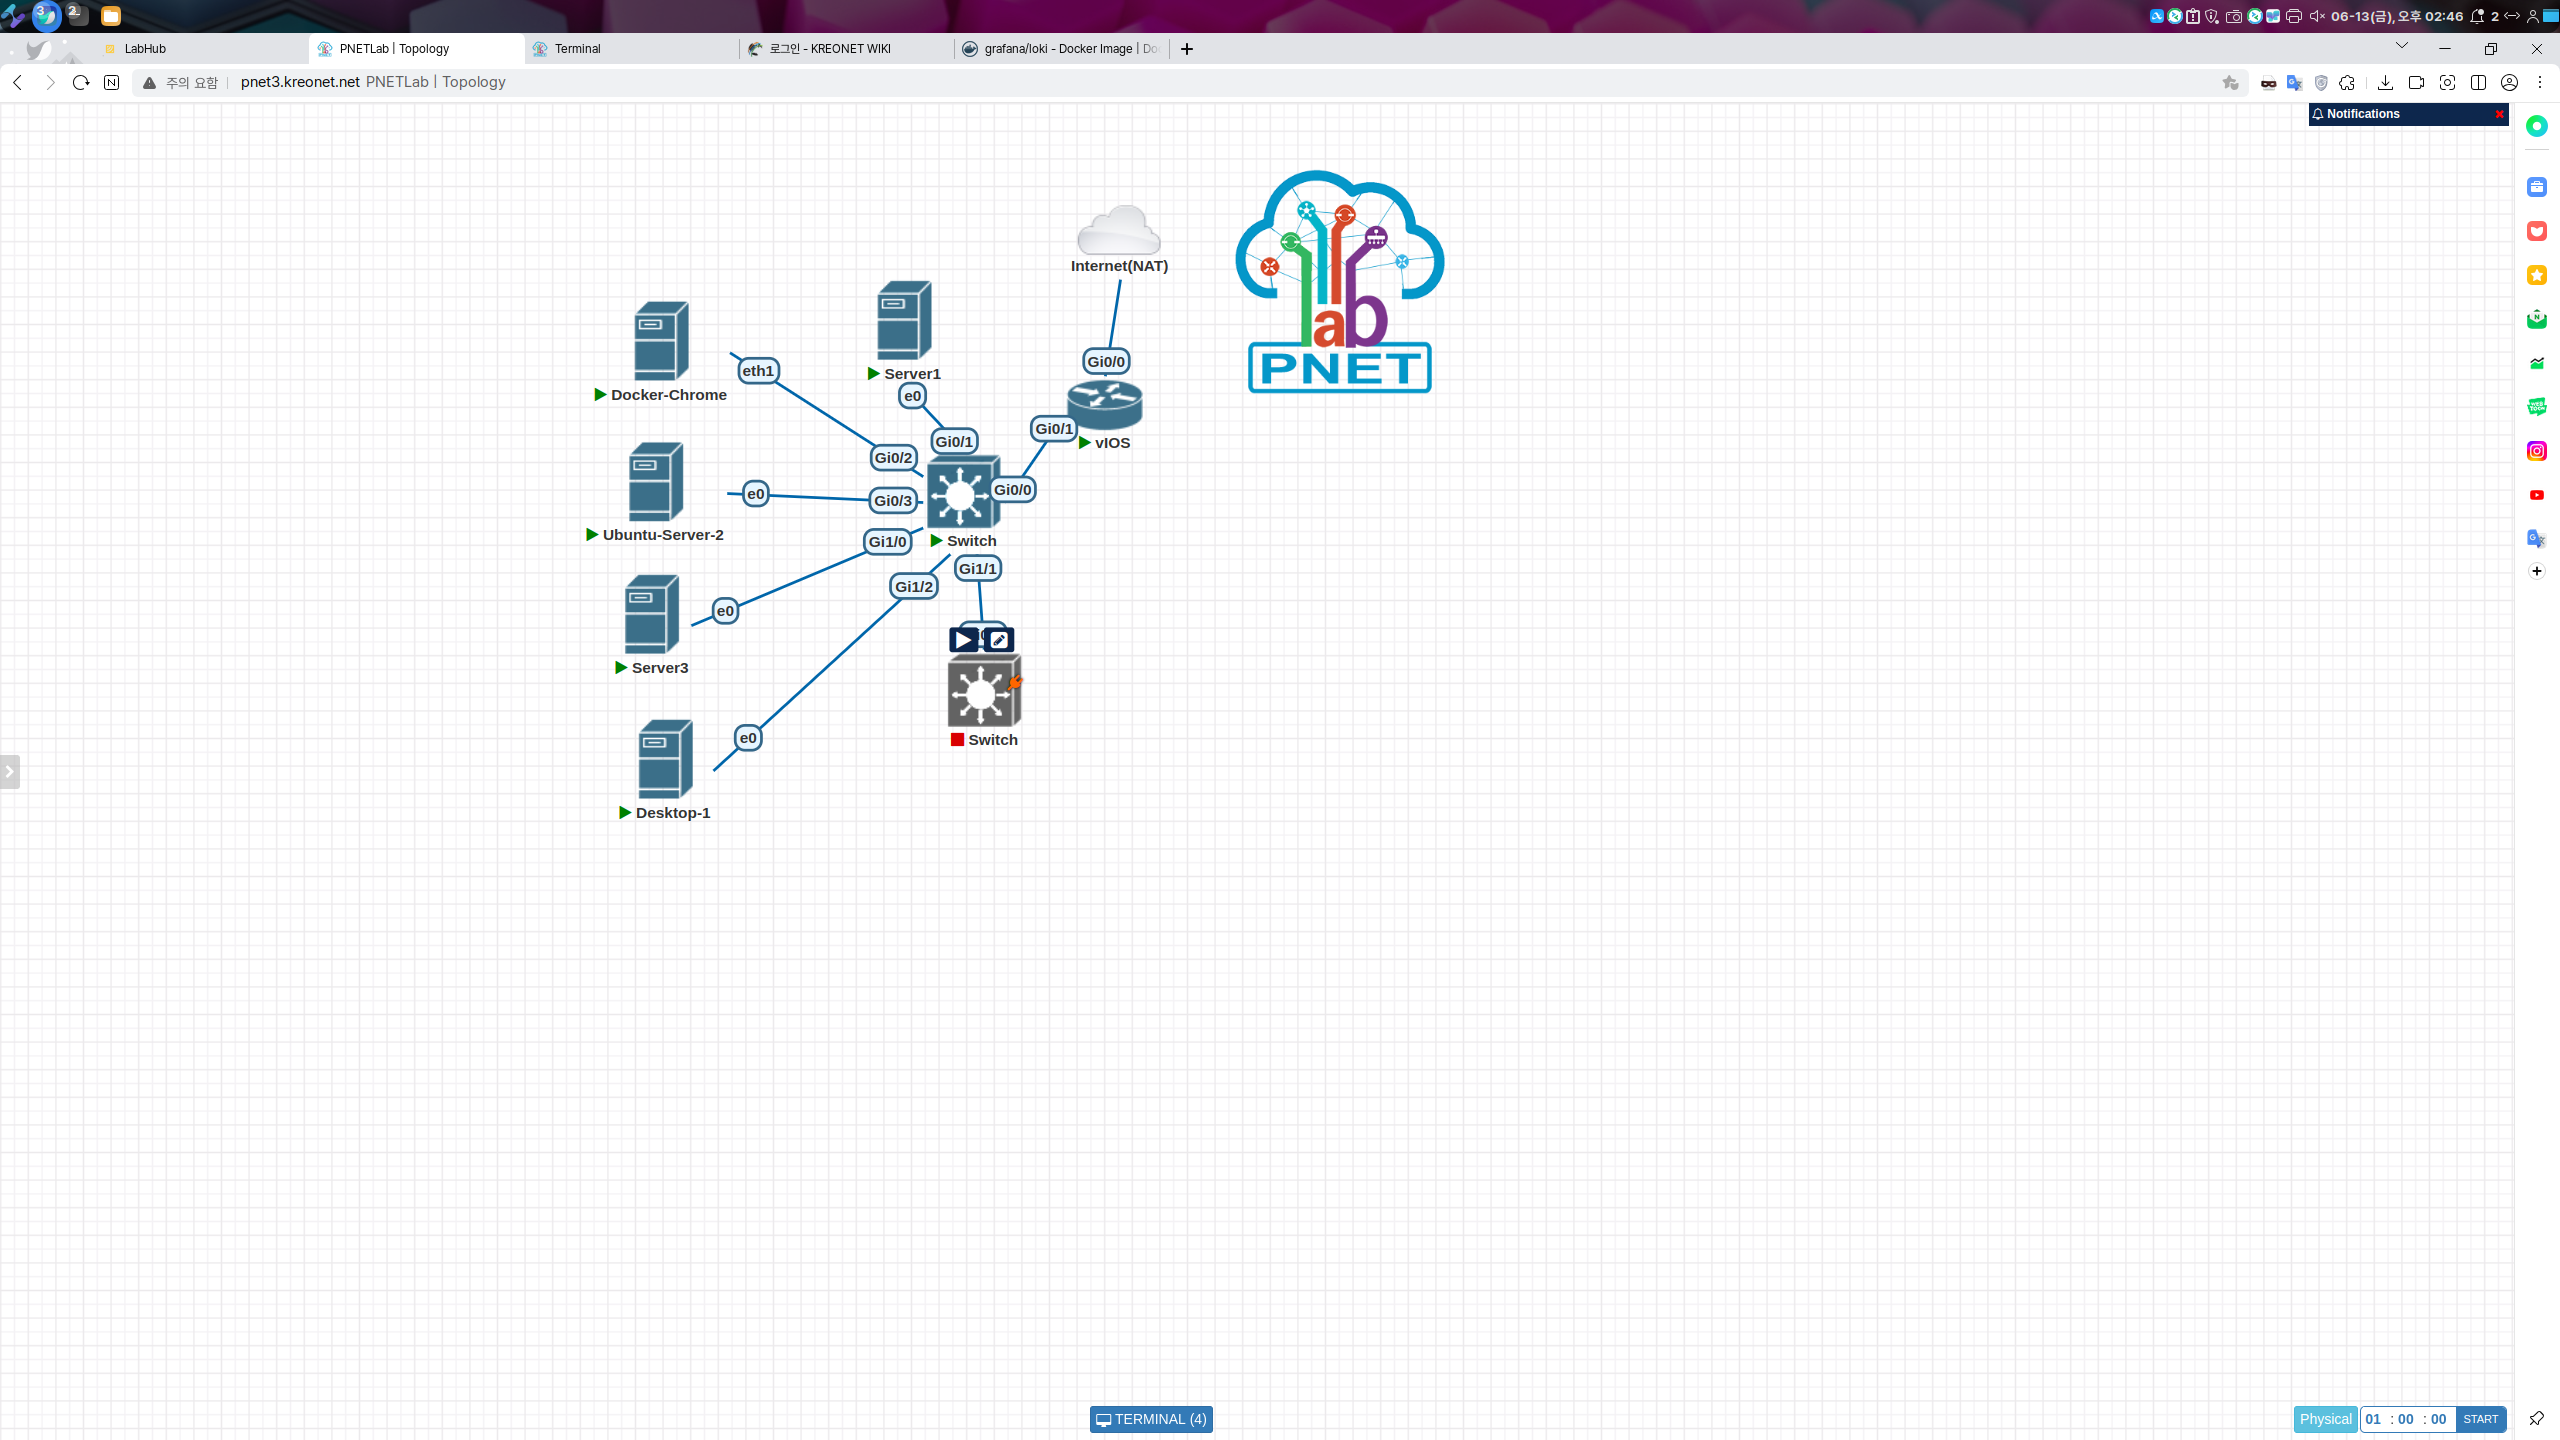Viewport: 2560px width, 1440px height.
Task: Click the timer seconds field
Action: tap(2438, 1419)
